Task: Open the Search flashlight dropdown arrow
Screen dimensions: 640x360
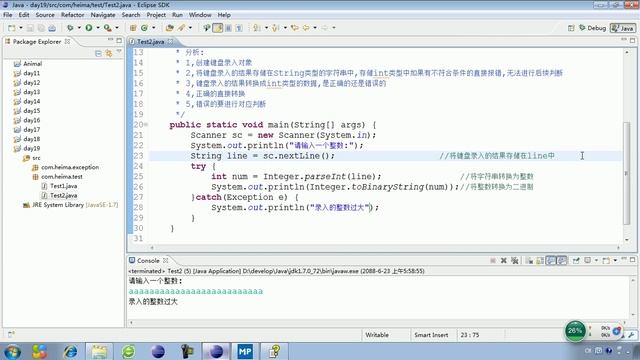Action: (190, 28)
